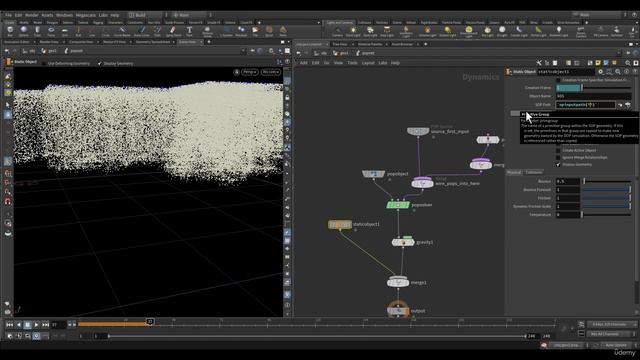Click the stop playback button
The height and width of the screenshot is (360, 640).
click(27, 324)
